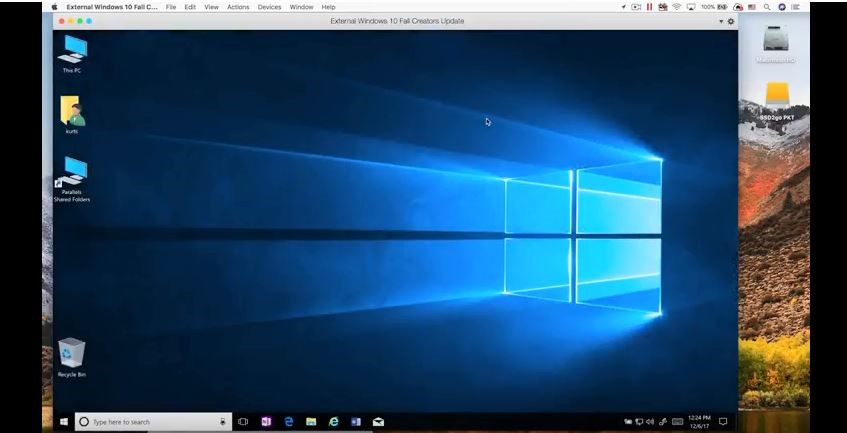Click the location arrow menu bar icon
847x433 pixels.
[623, 7]
